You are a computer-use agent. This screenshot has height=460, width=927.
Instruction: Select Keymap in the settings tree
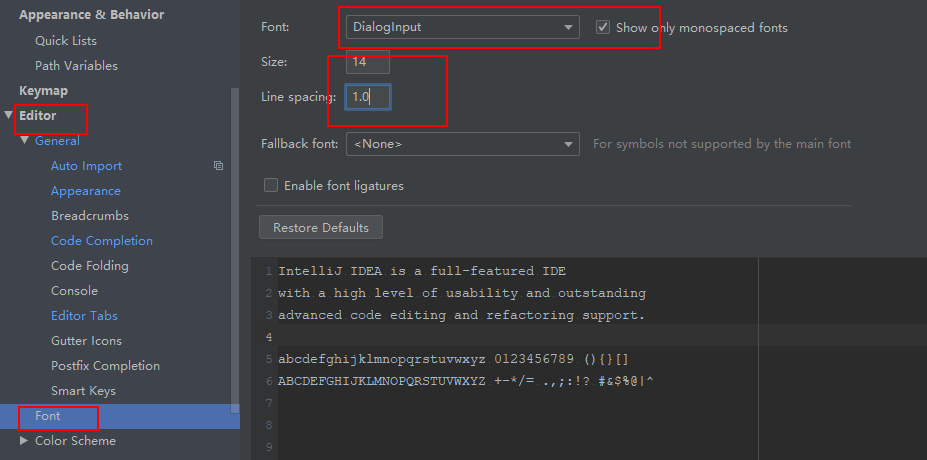click(43, 91)
